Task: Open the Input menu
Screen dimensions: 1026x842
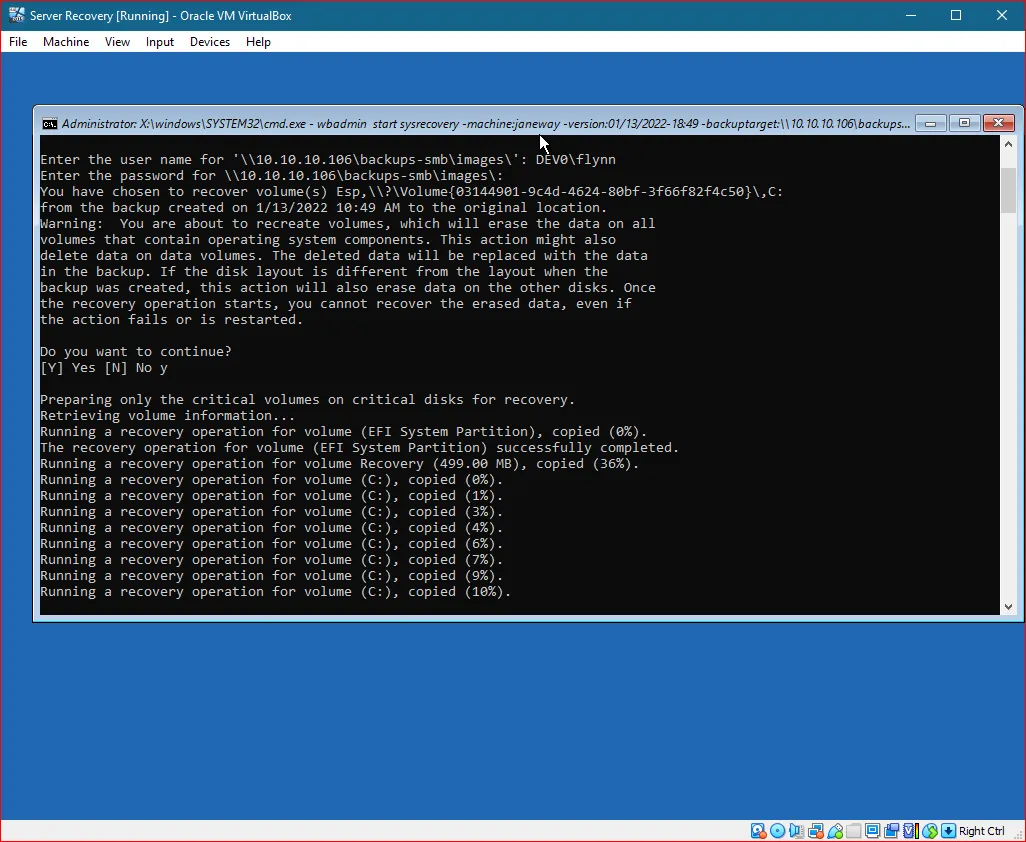Action: point(159,42)
